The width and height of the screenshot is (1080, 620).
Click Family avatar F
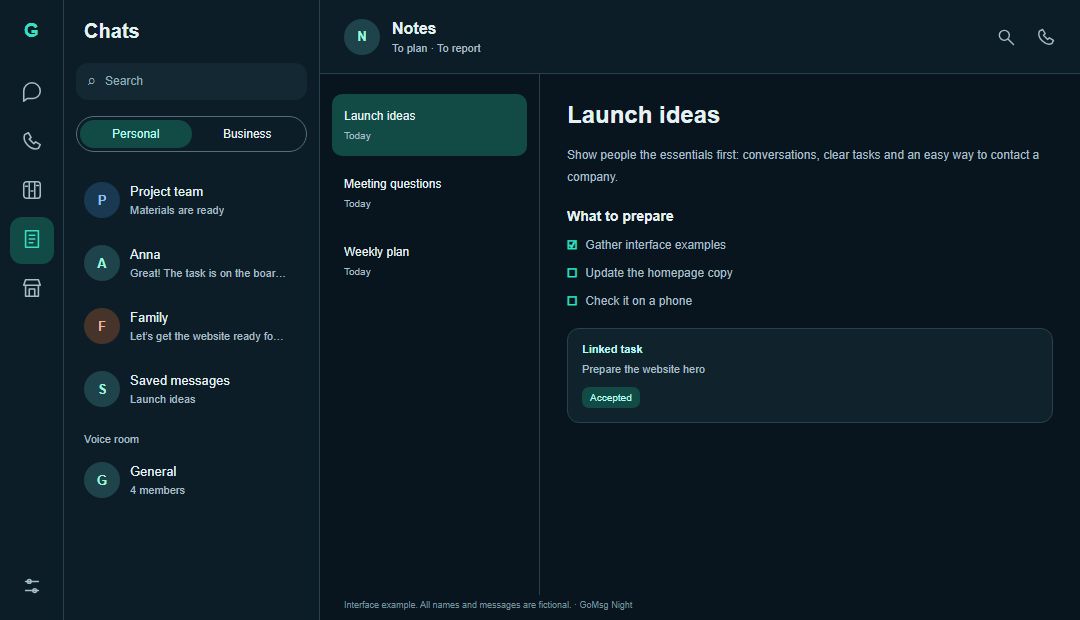pyautogui.click(x=102, y=326)
